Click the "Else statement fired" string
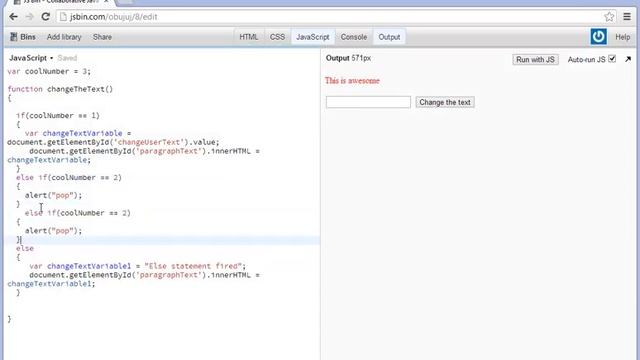This screenshot has height=360, width=640. click(193, 266)
